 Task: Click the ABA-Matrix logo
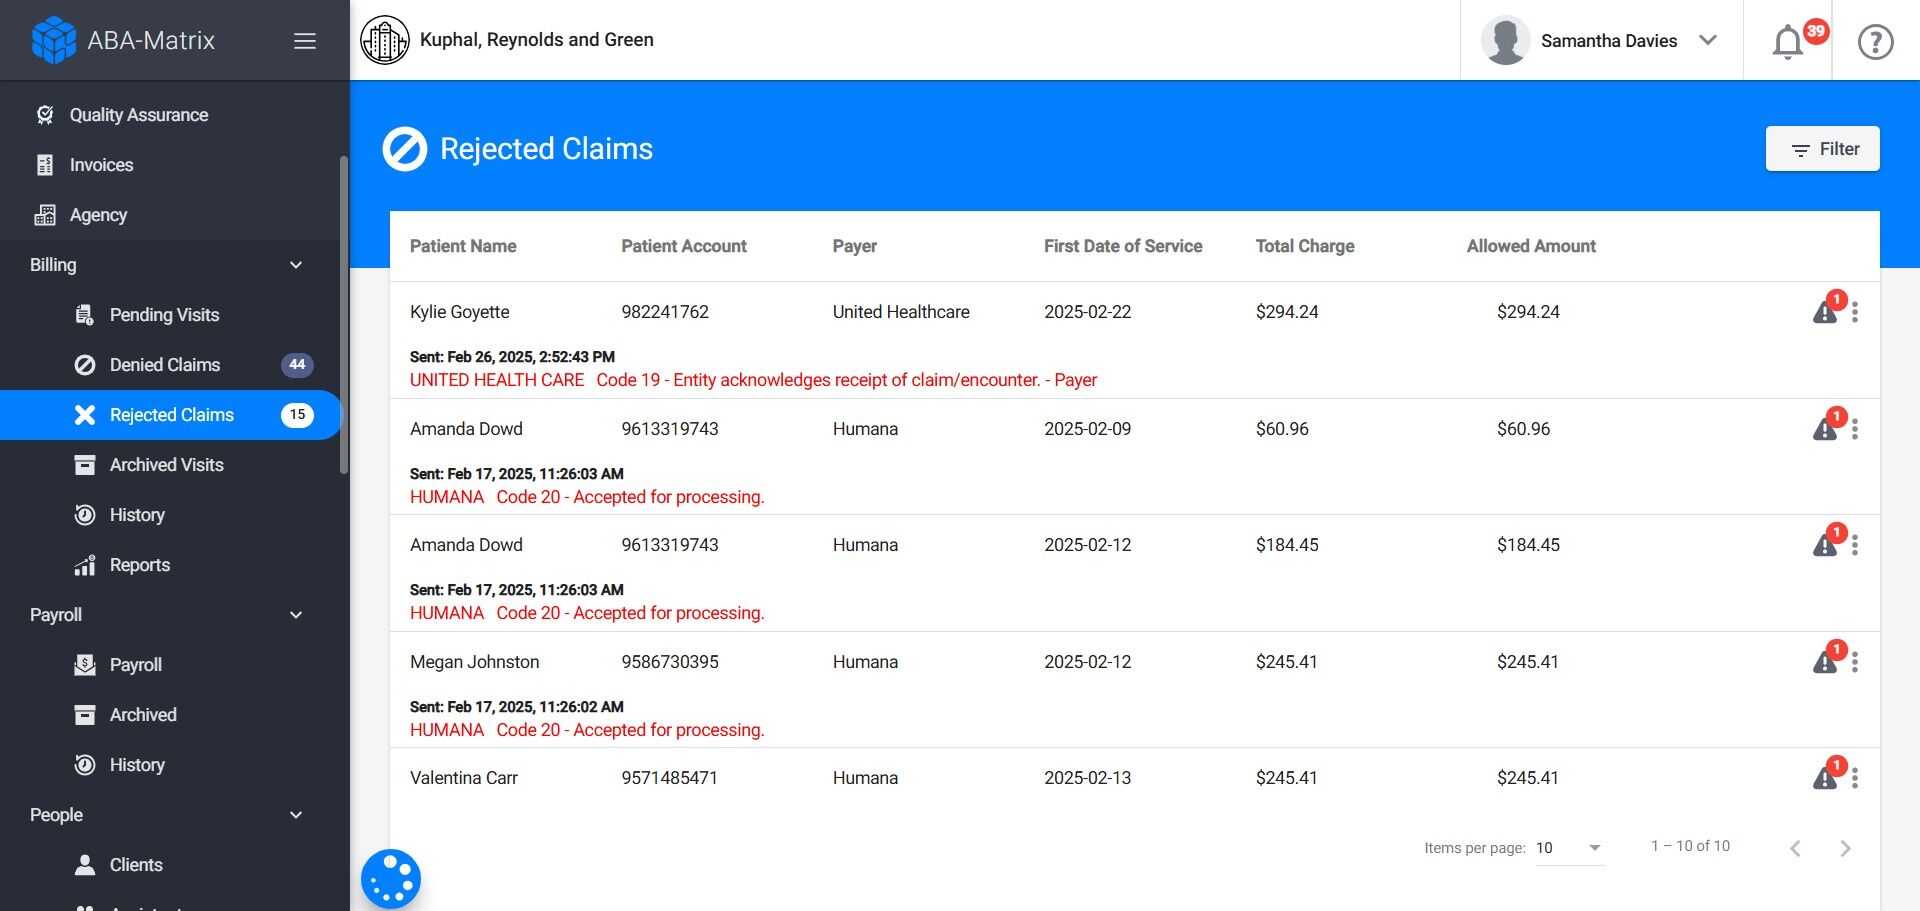tap(54, 41)
